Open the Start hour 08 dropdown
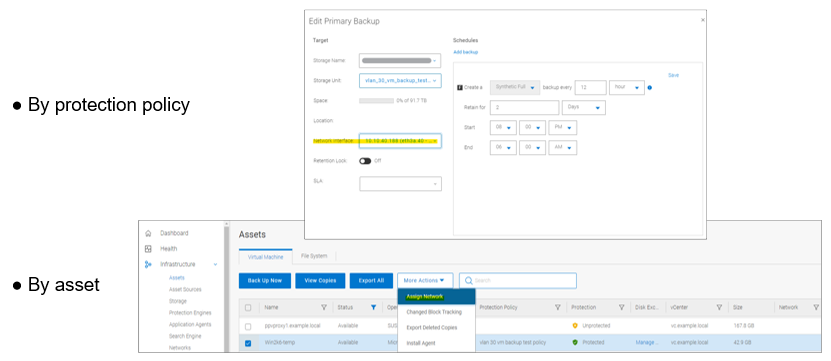831x361 pixels. (x=503, y=128)
